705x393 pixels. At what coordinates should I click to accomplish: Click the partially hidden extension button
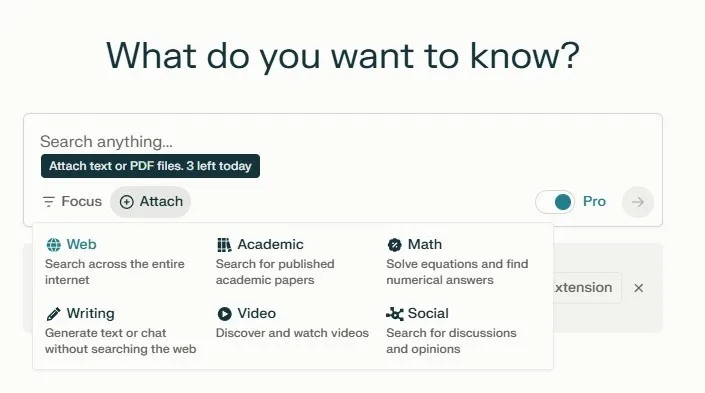click(x=587, y=288)
